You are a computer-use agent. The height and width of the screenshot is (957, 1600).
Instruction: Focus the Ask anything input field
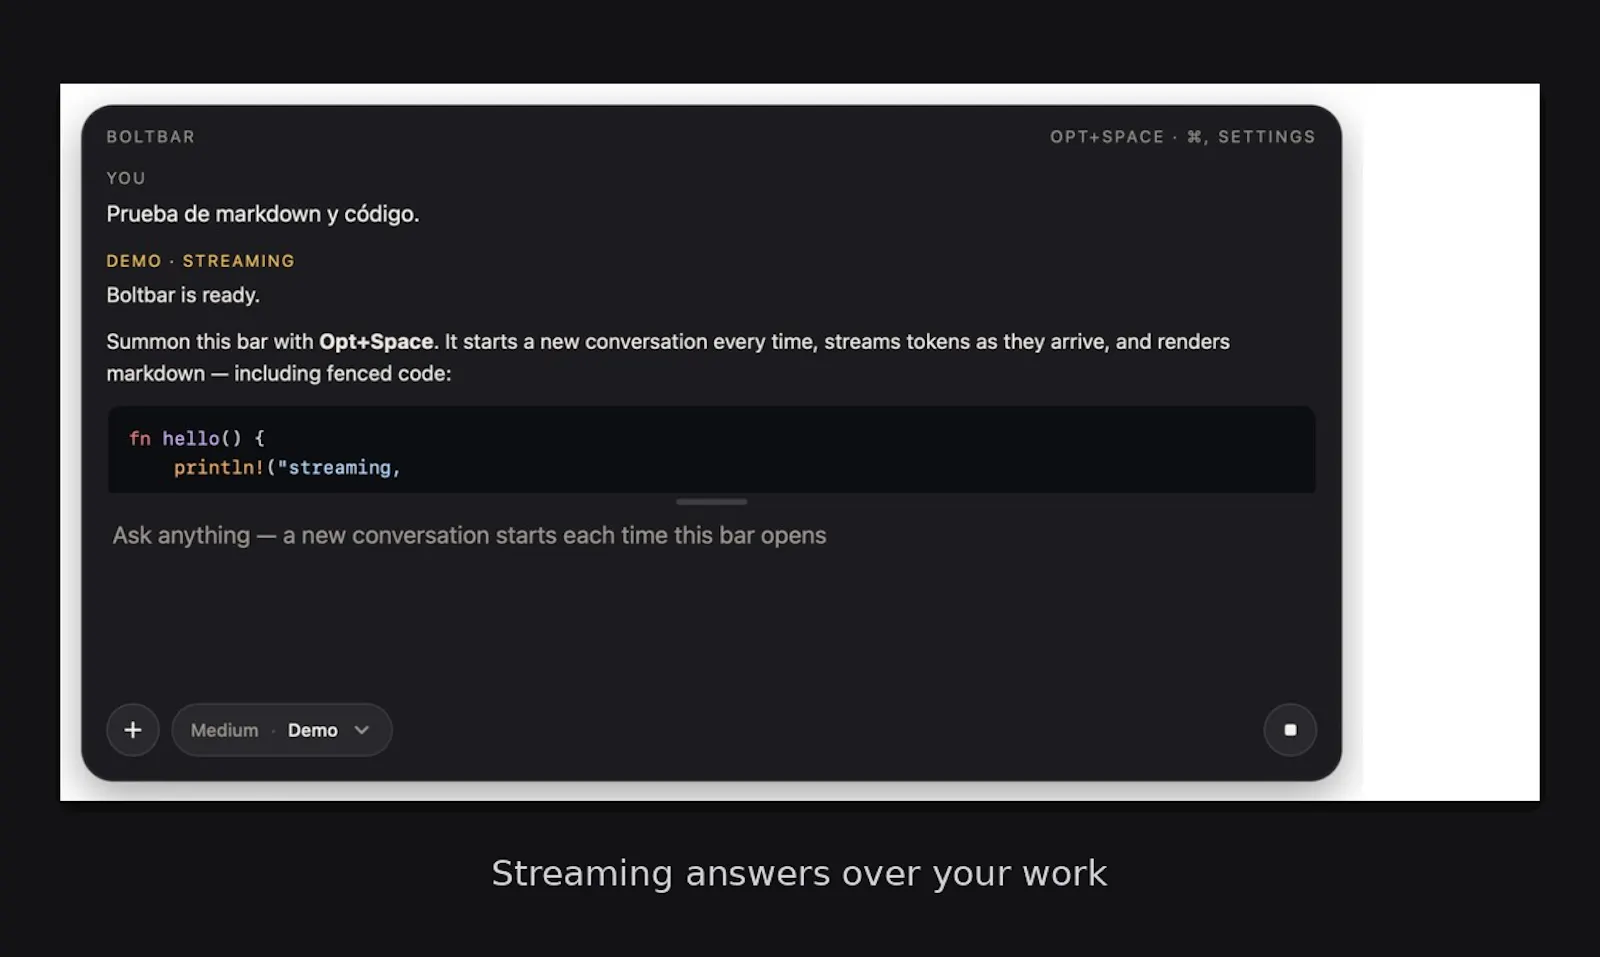coord(711,536)
